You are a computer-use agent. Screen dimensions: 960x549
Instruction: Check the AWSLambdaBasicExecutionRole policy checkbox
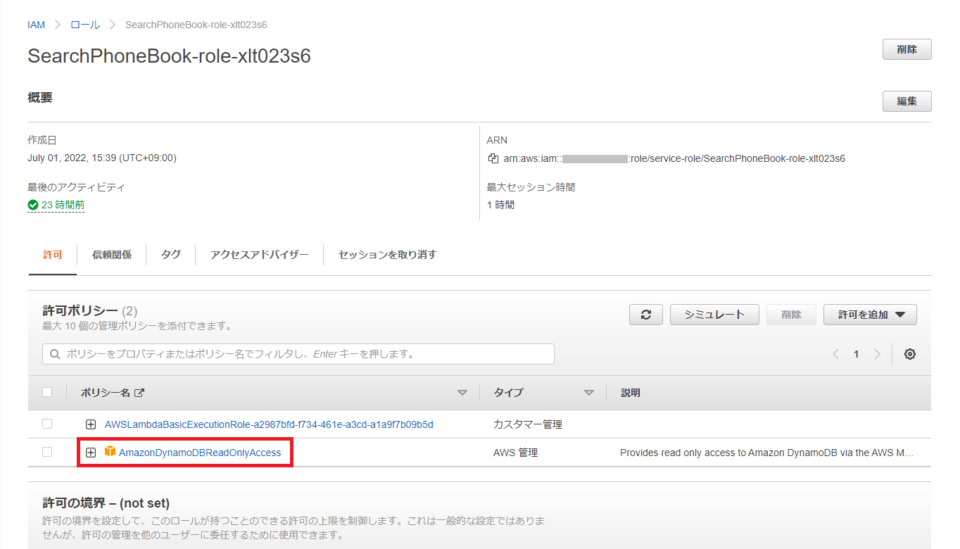(x=47, y=424)
